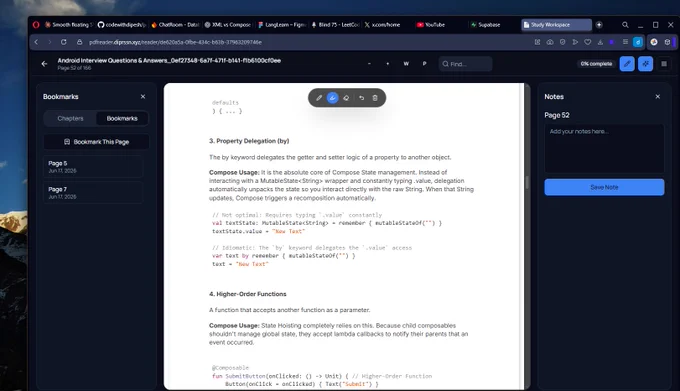Viewport: 680px width, 391px height.
Task: Click the shield ad-blocker icon
Action: [562, 42]
